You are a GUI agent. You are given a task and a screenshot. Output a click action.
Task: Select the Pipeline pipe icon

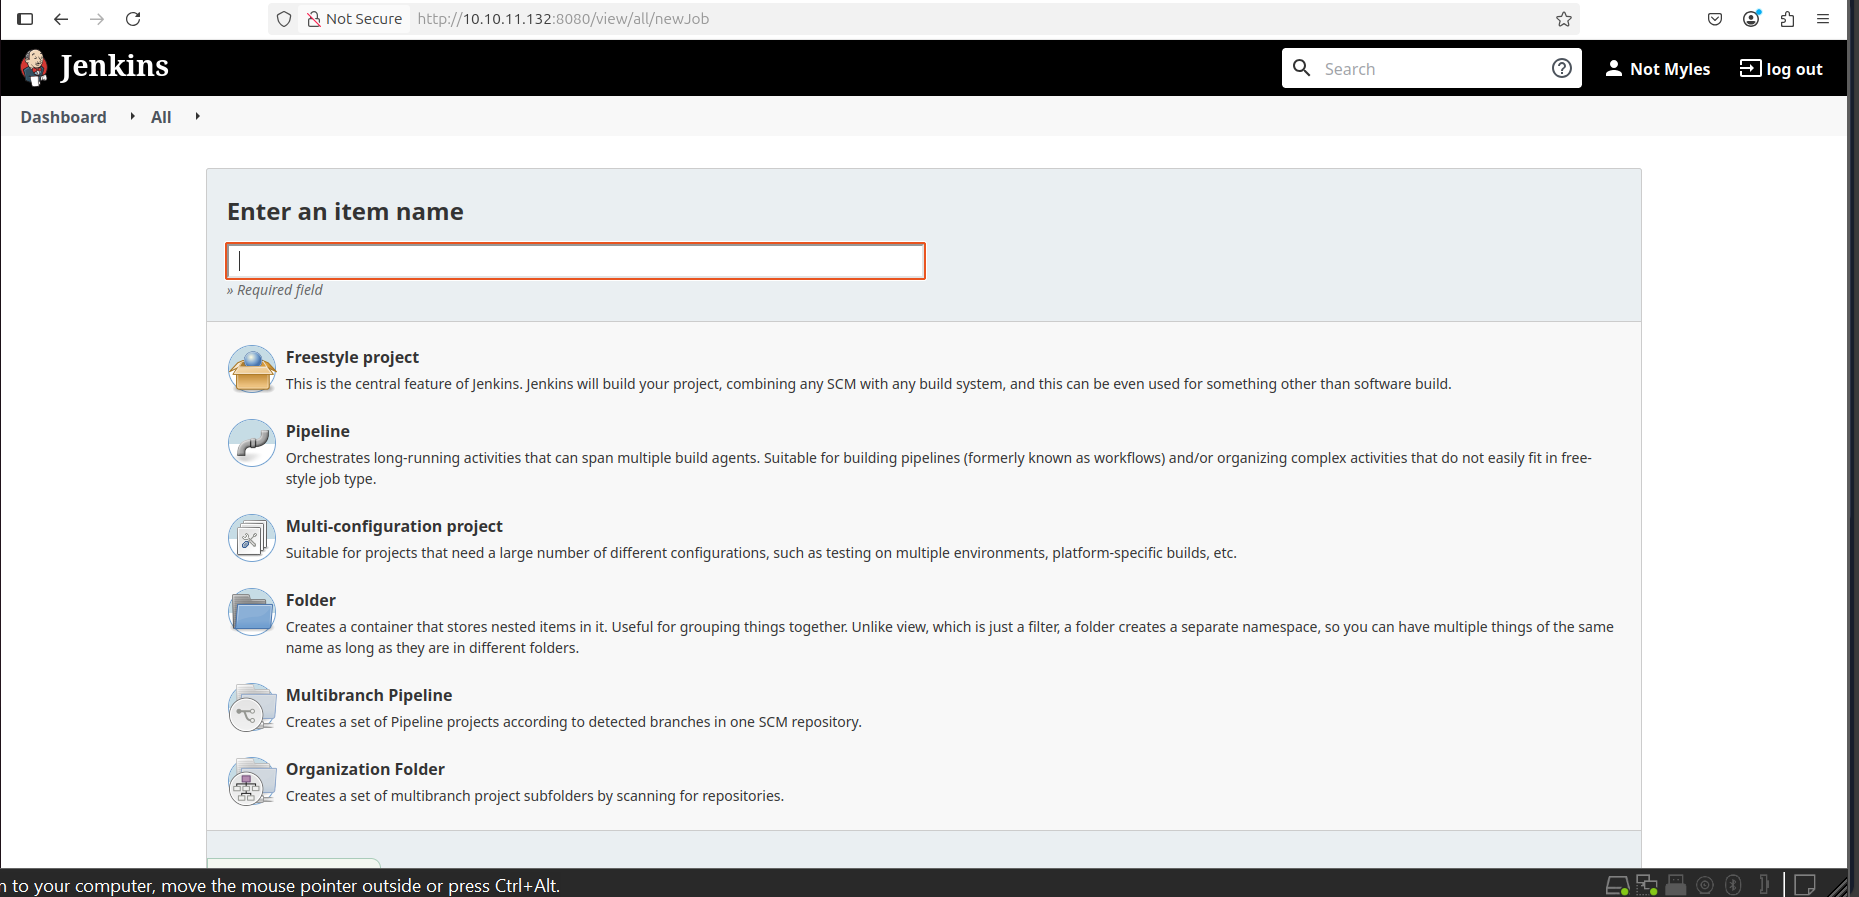pos(252,443)
